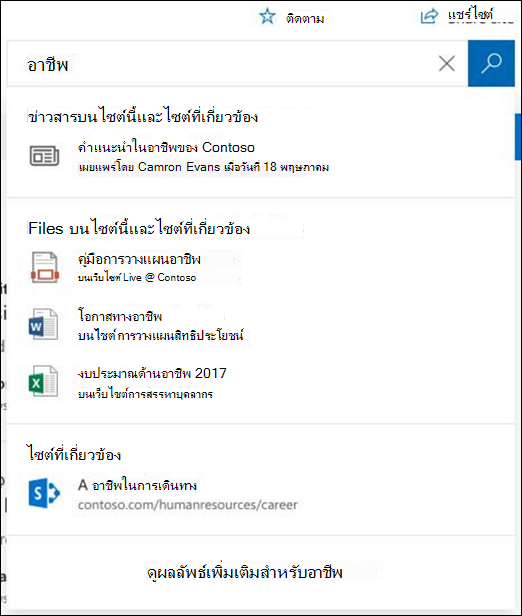Open the Word document icon
This screenshot has width=522, height=616.
pyautogui.click(x=43, y=324)
